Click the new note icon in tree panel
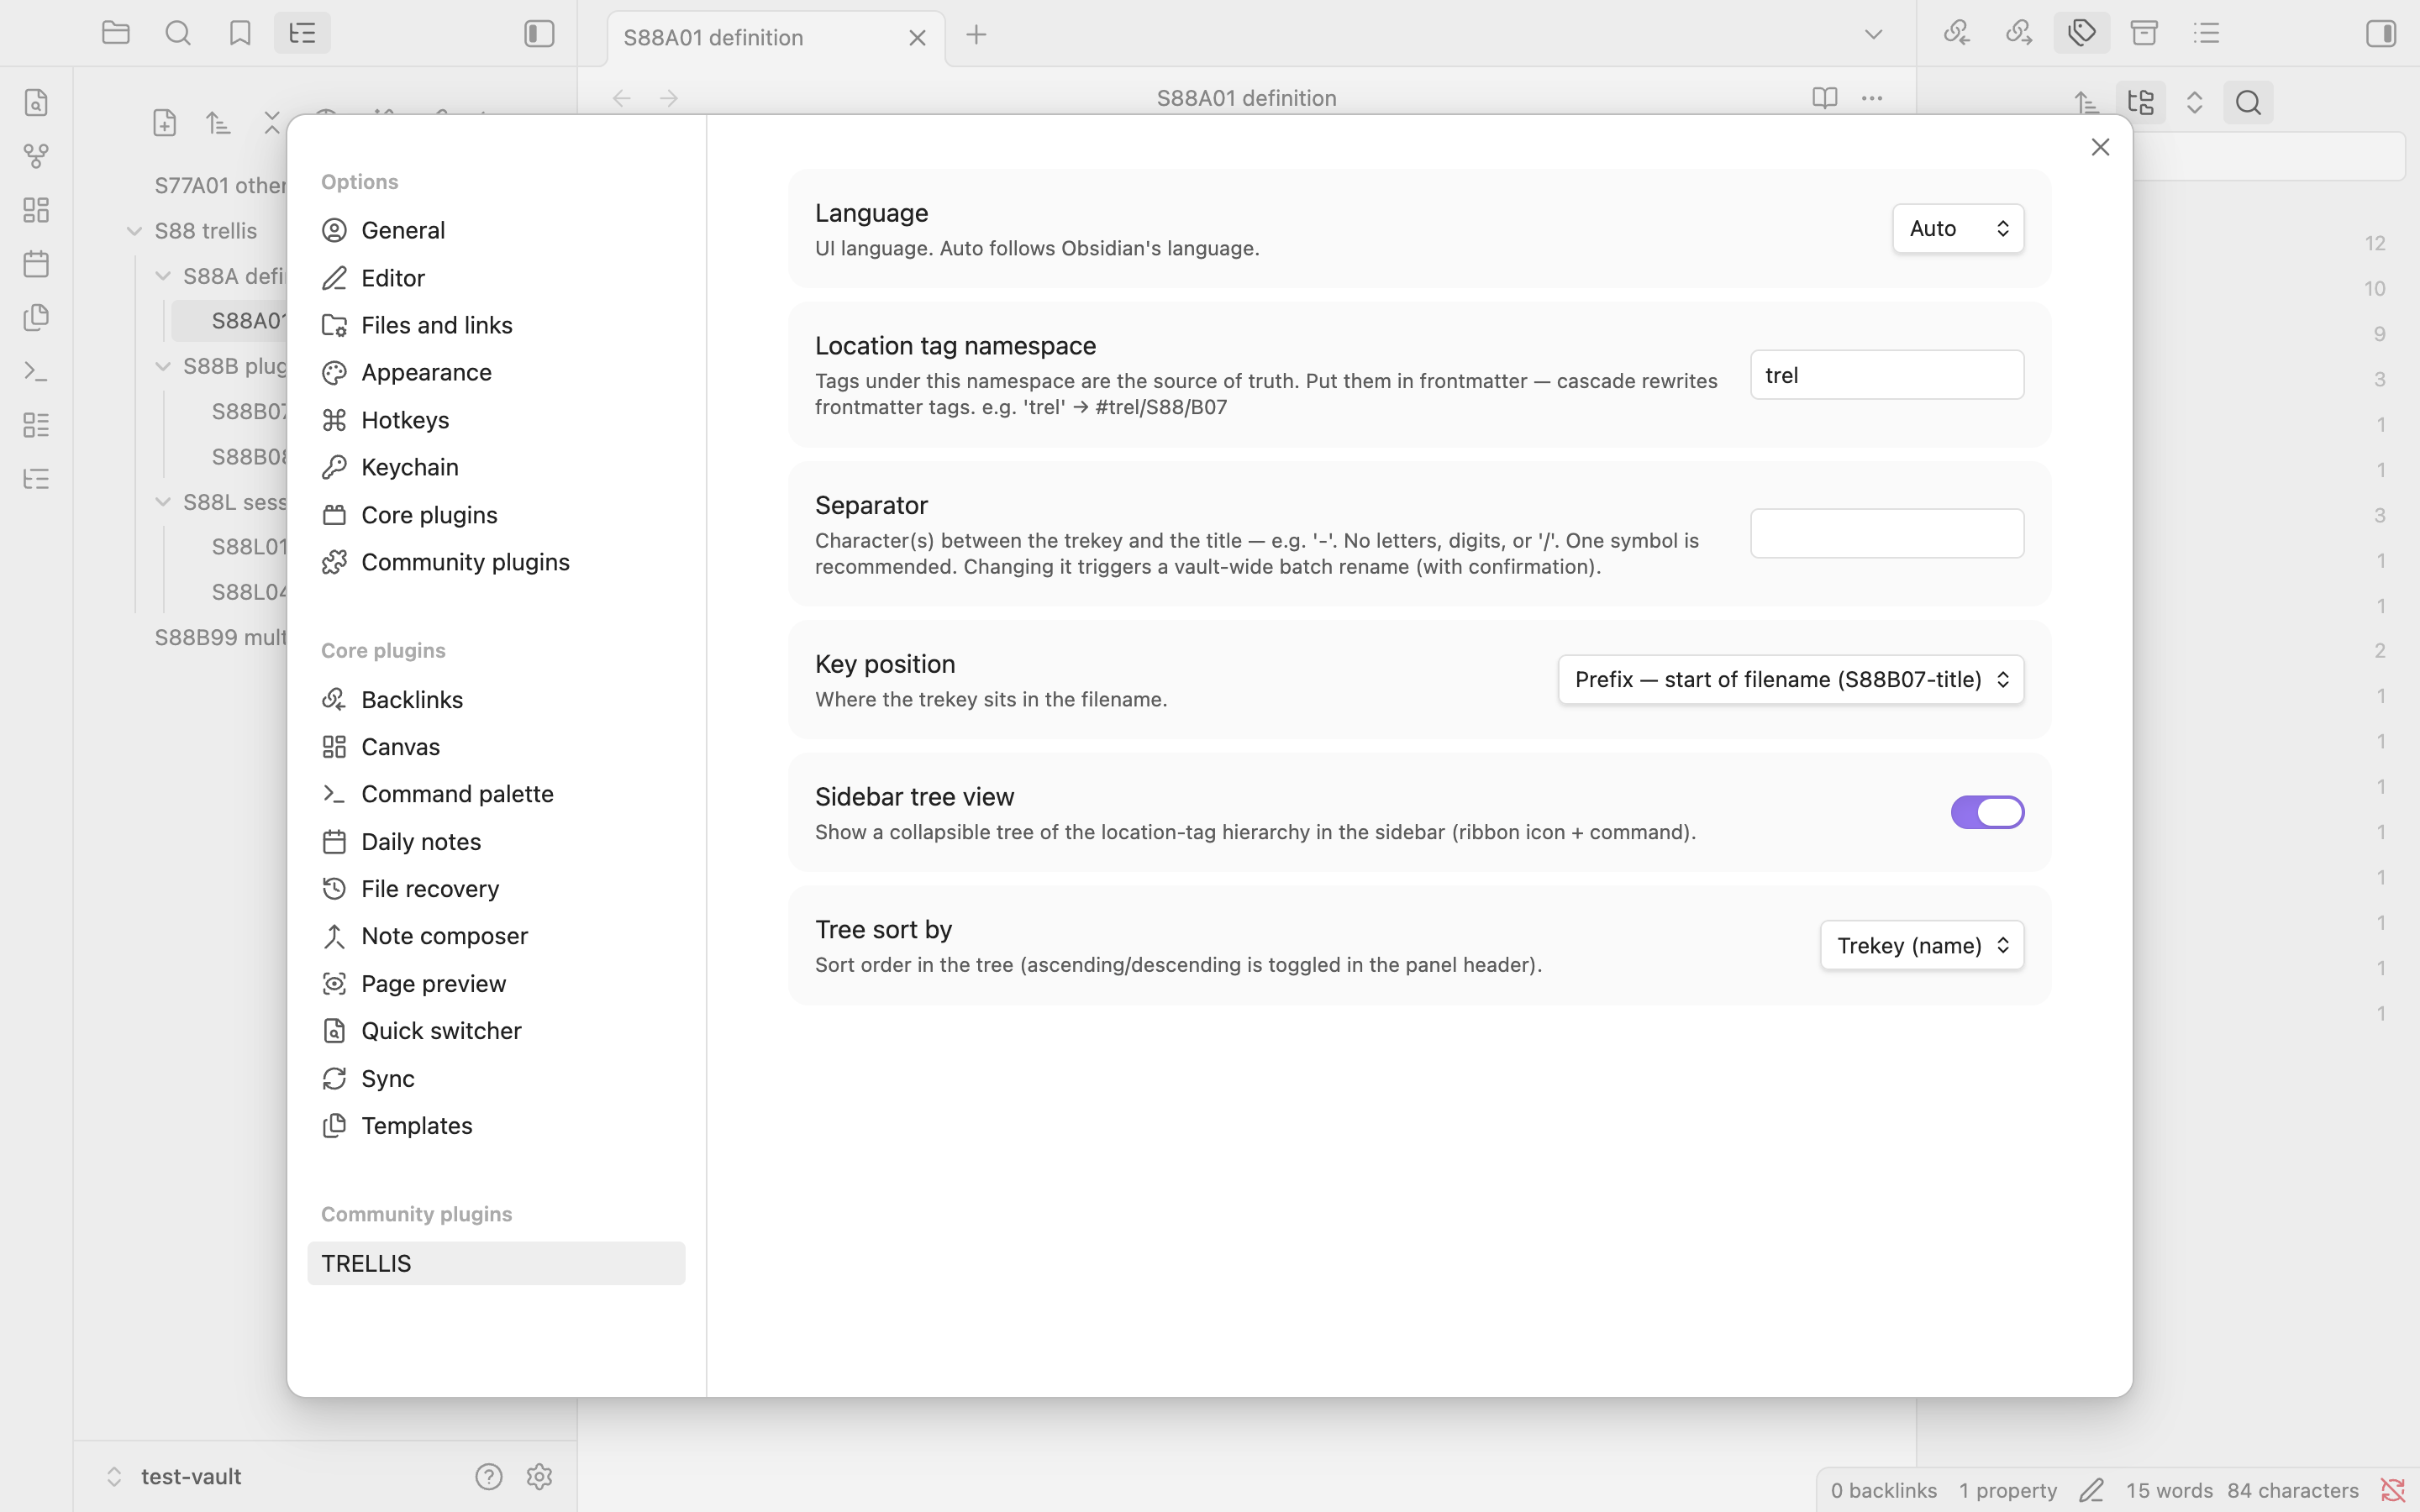Screen dimensions: 2420x1512 coord(165,123)
